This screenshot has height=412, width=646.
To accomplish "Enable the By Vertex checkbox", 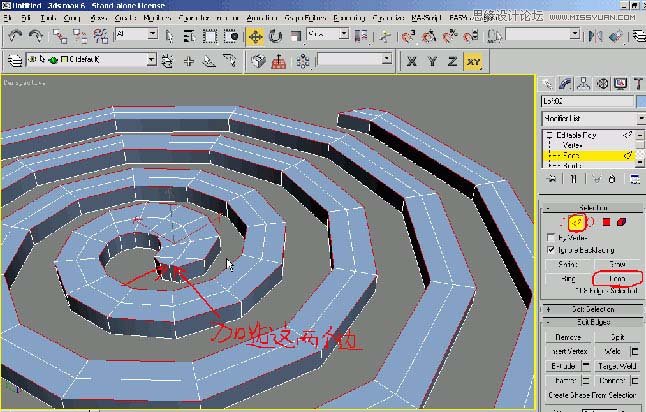I will pos(551,237).
